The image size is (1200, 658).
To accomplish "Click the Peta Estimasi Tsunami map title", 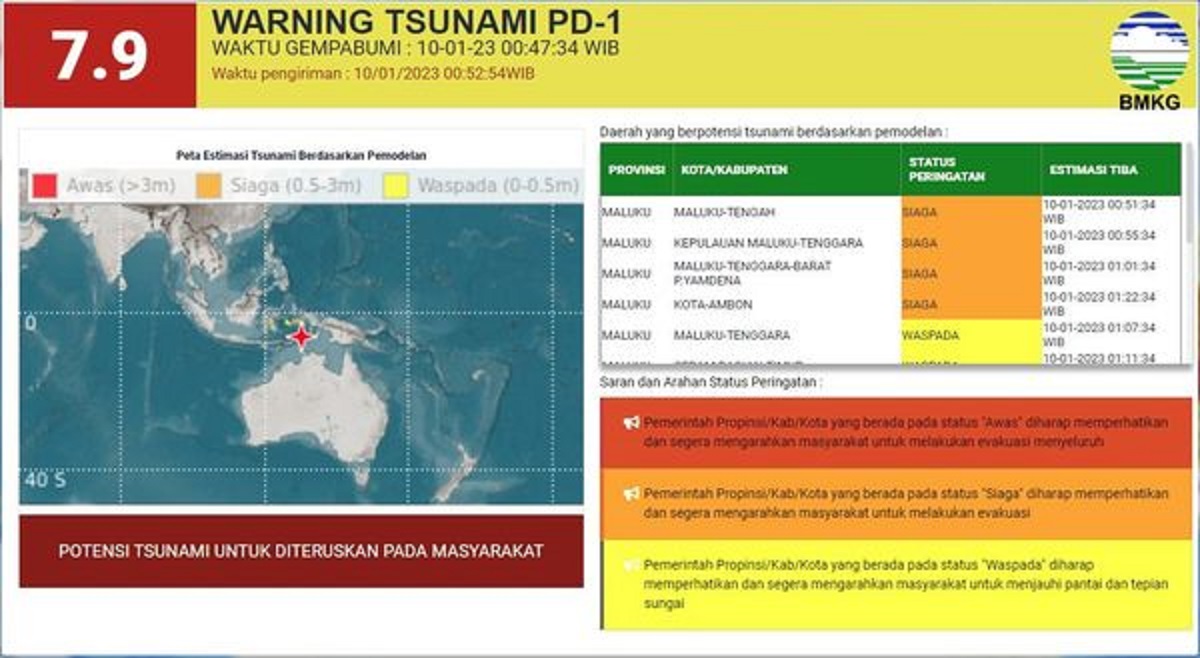I will point(302,155).
